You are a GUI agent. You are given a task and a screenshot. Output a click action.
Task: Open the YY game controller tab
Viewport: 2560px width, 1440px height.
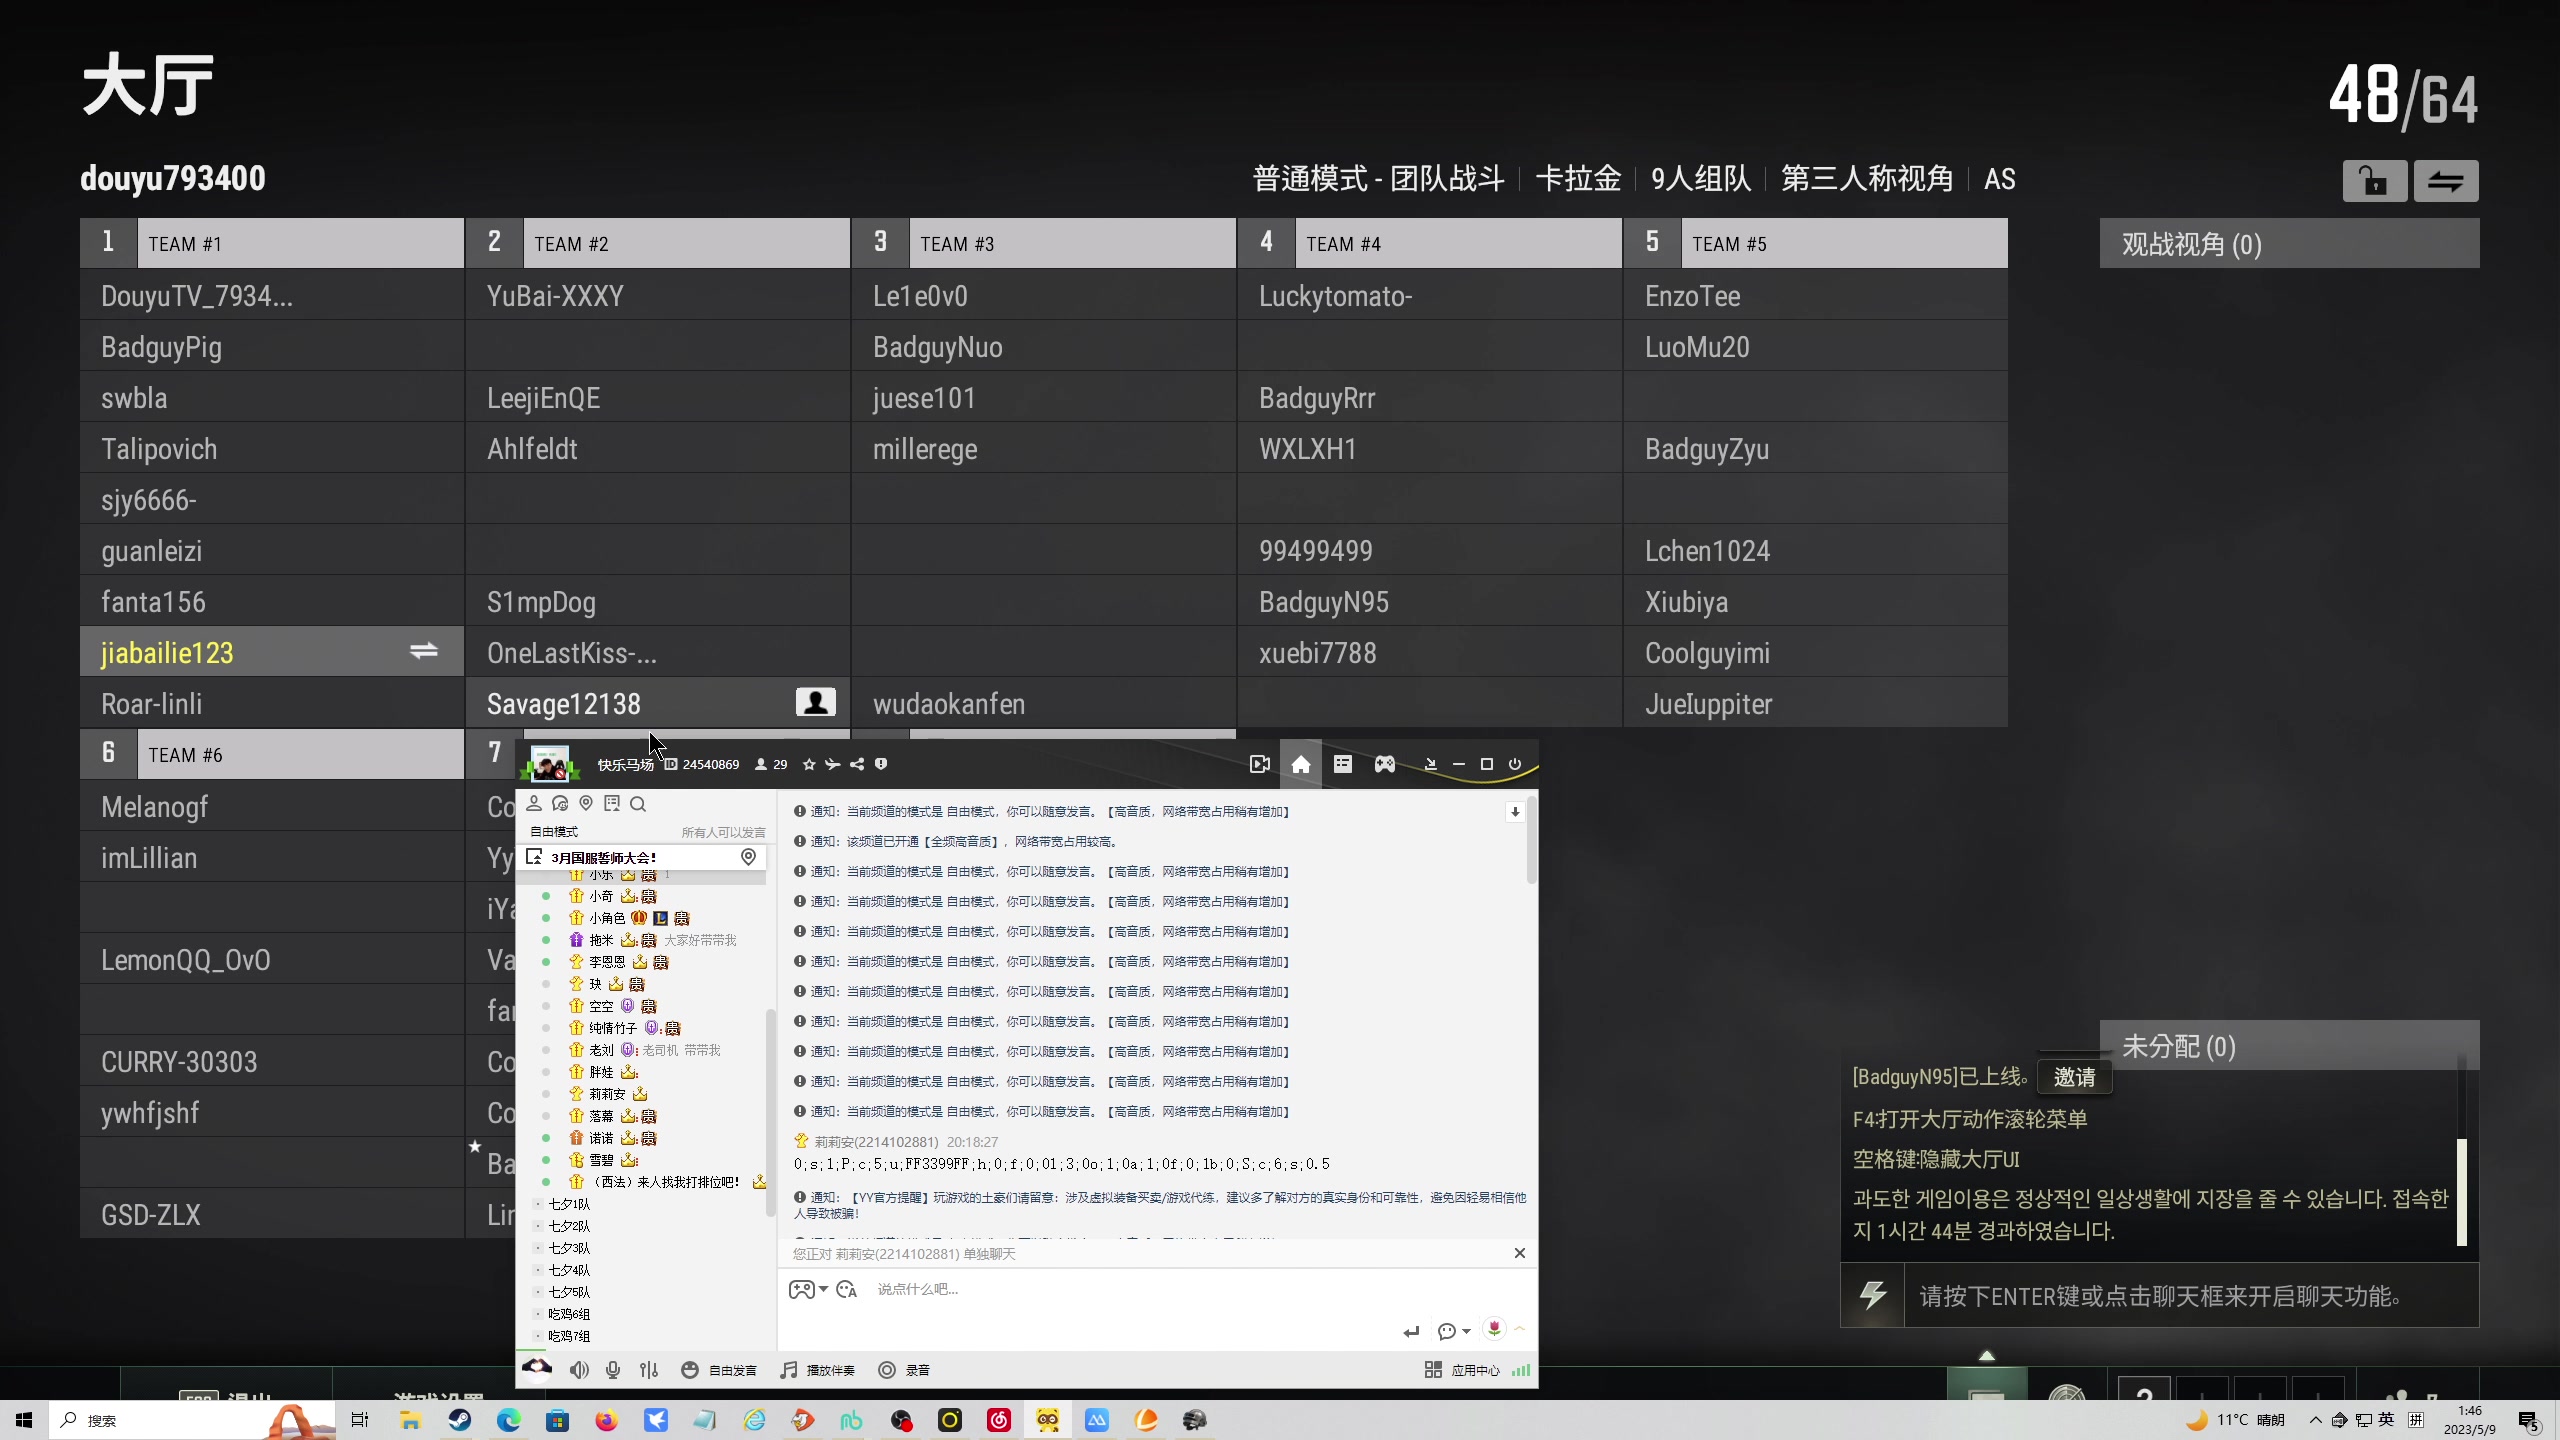(x=1385, y=764)
